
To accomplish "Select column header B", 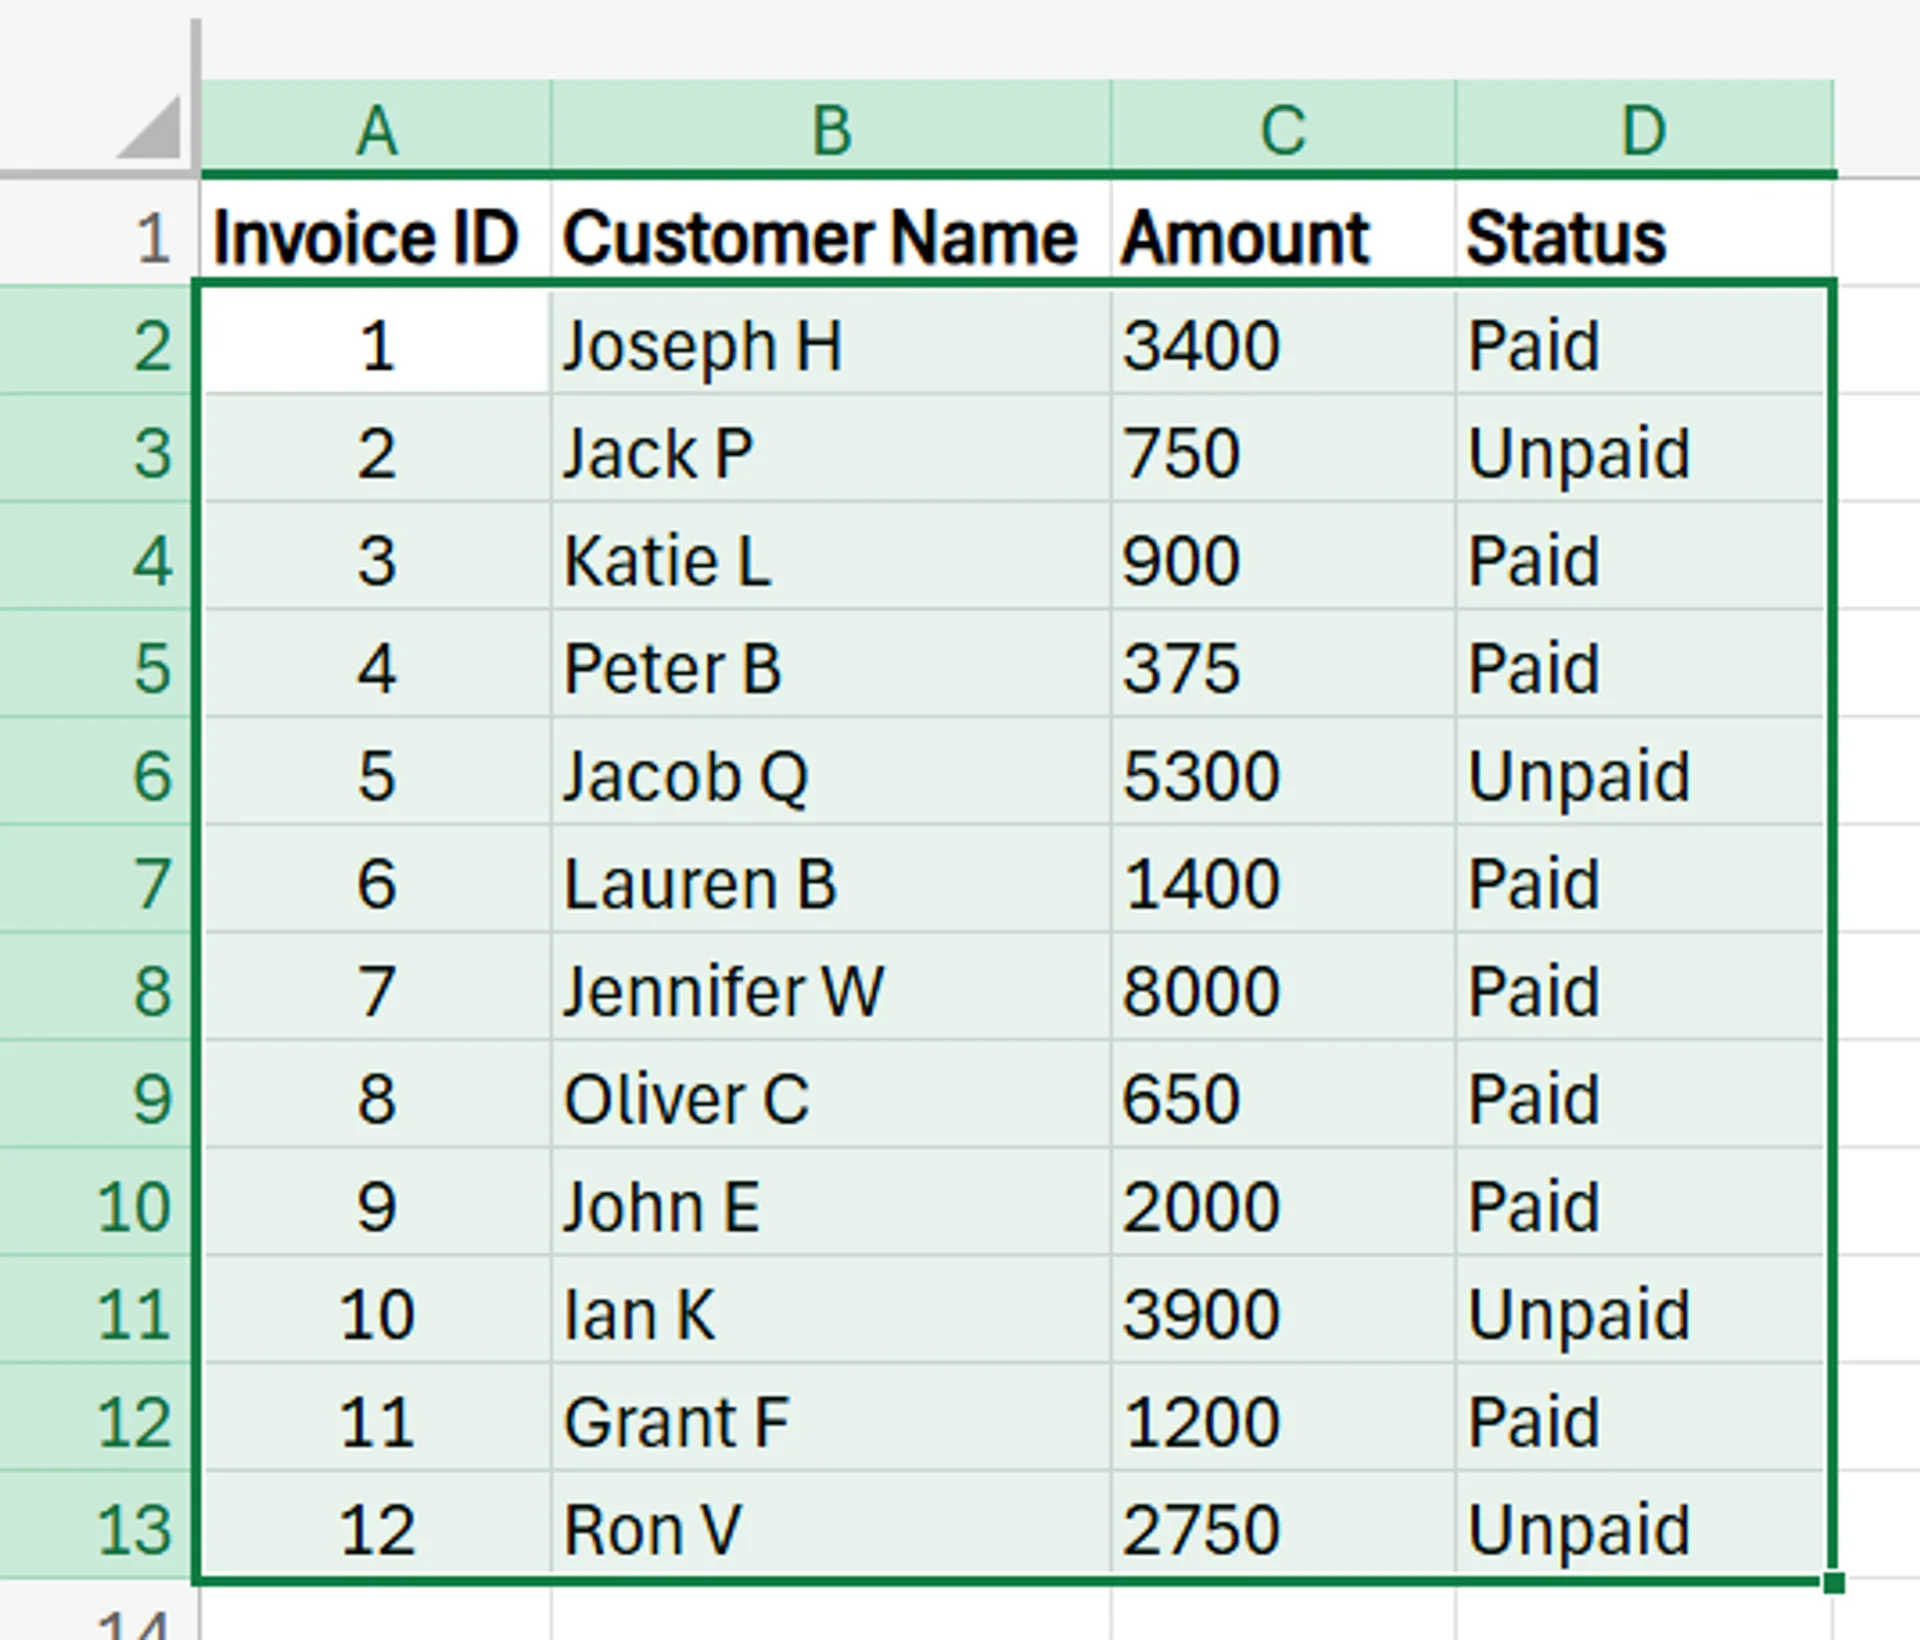I will 830,125.
